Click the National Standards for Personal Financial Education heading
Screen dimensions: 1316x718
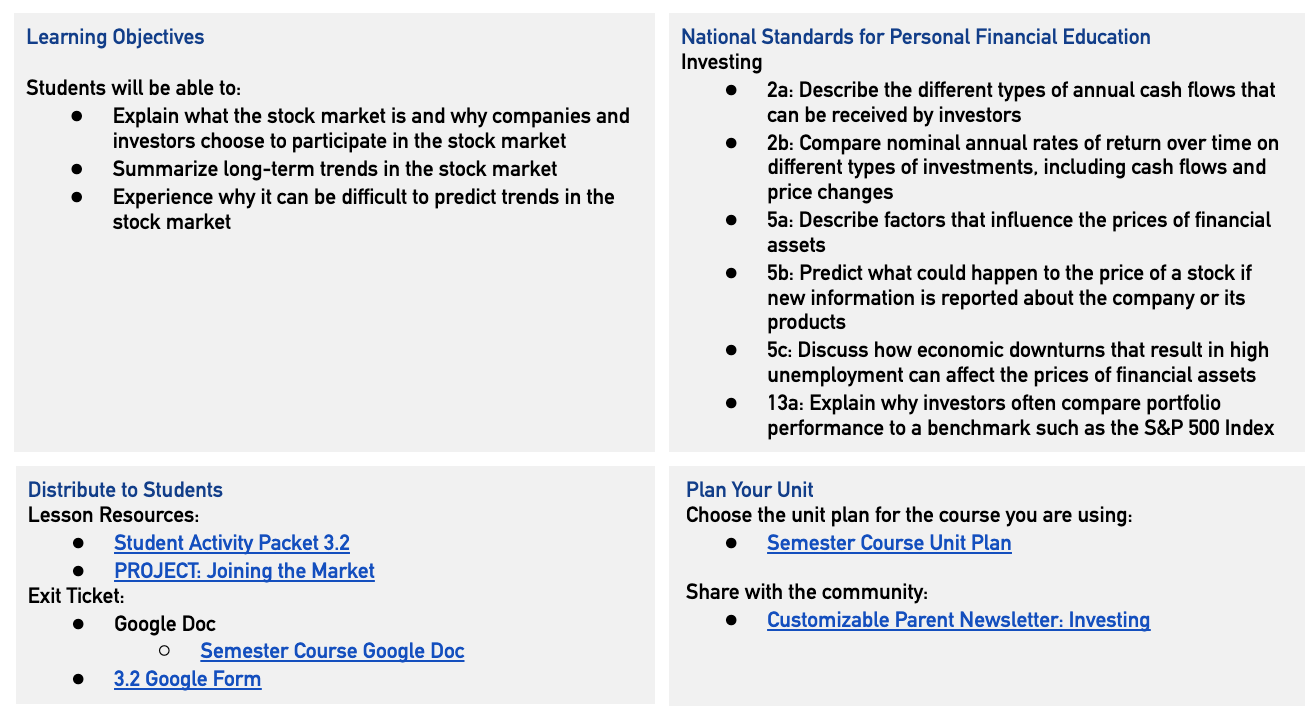click(x=915, y=37)
